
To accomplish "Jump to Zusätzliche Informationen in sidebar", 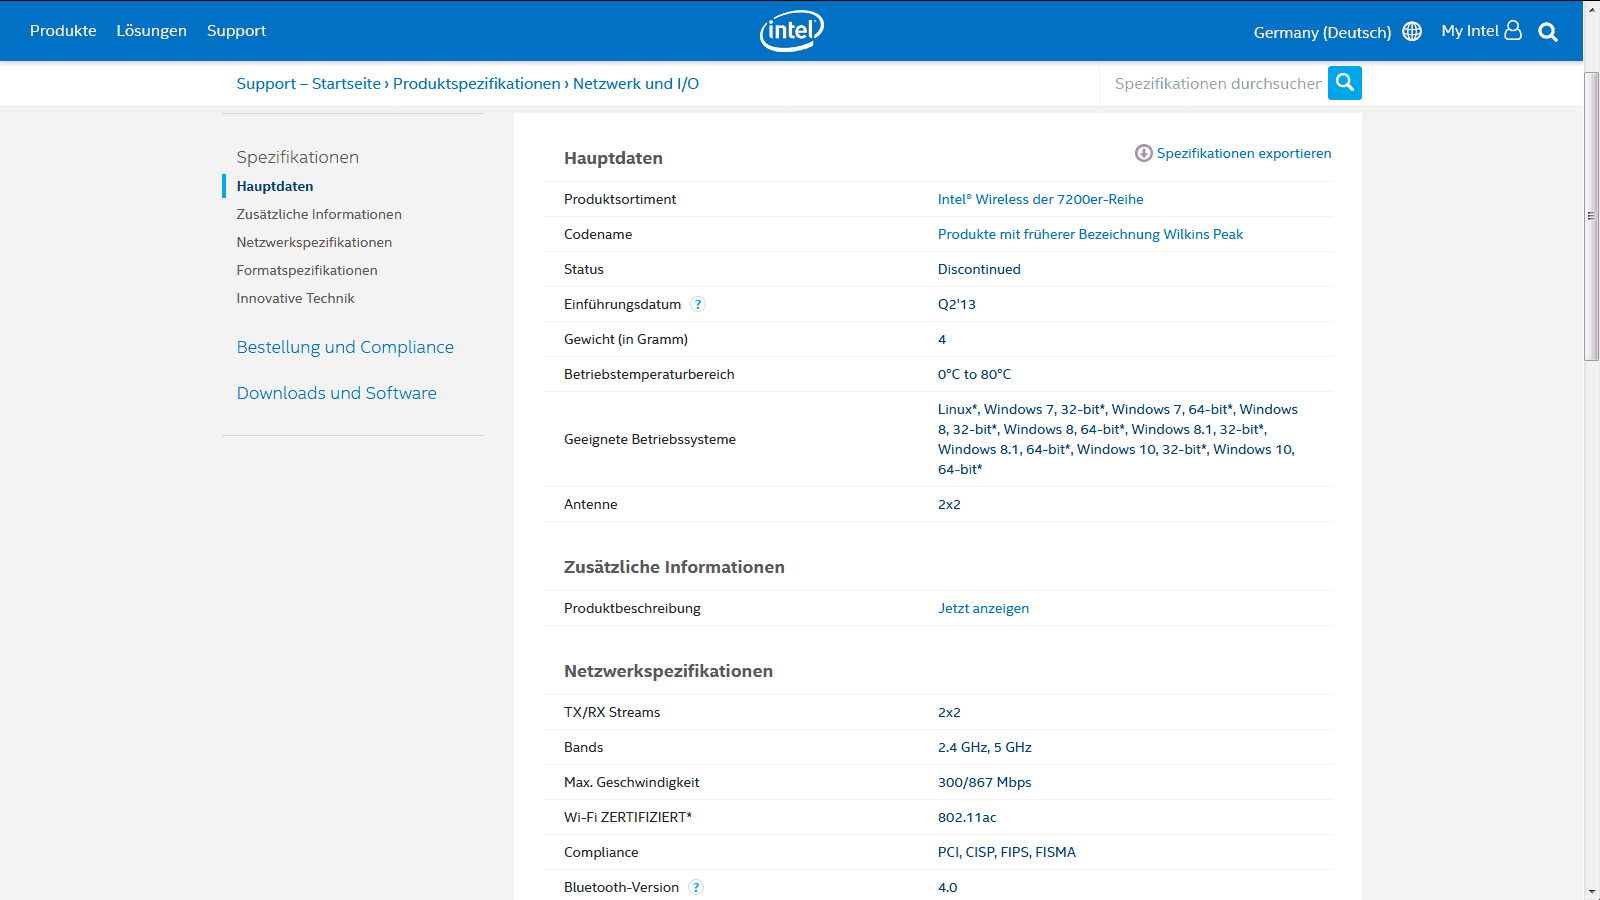I will [319, 214].
